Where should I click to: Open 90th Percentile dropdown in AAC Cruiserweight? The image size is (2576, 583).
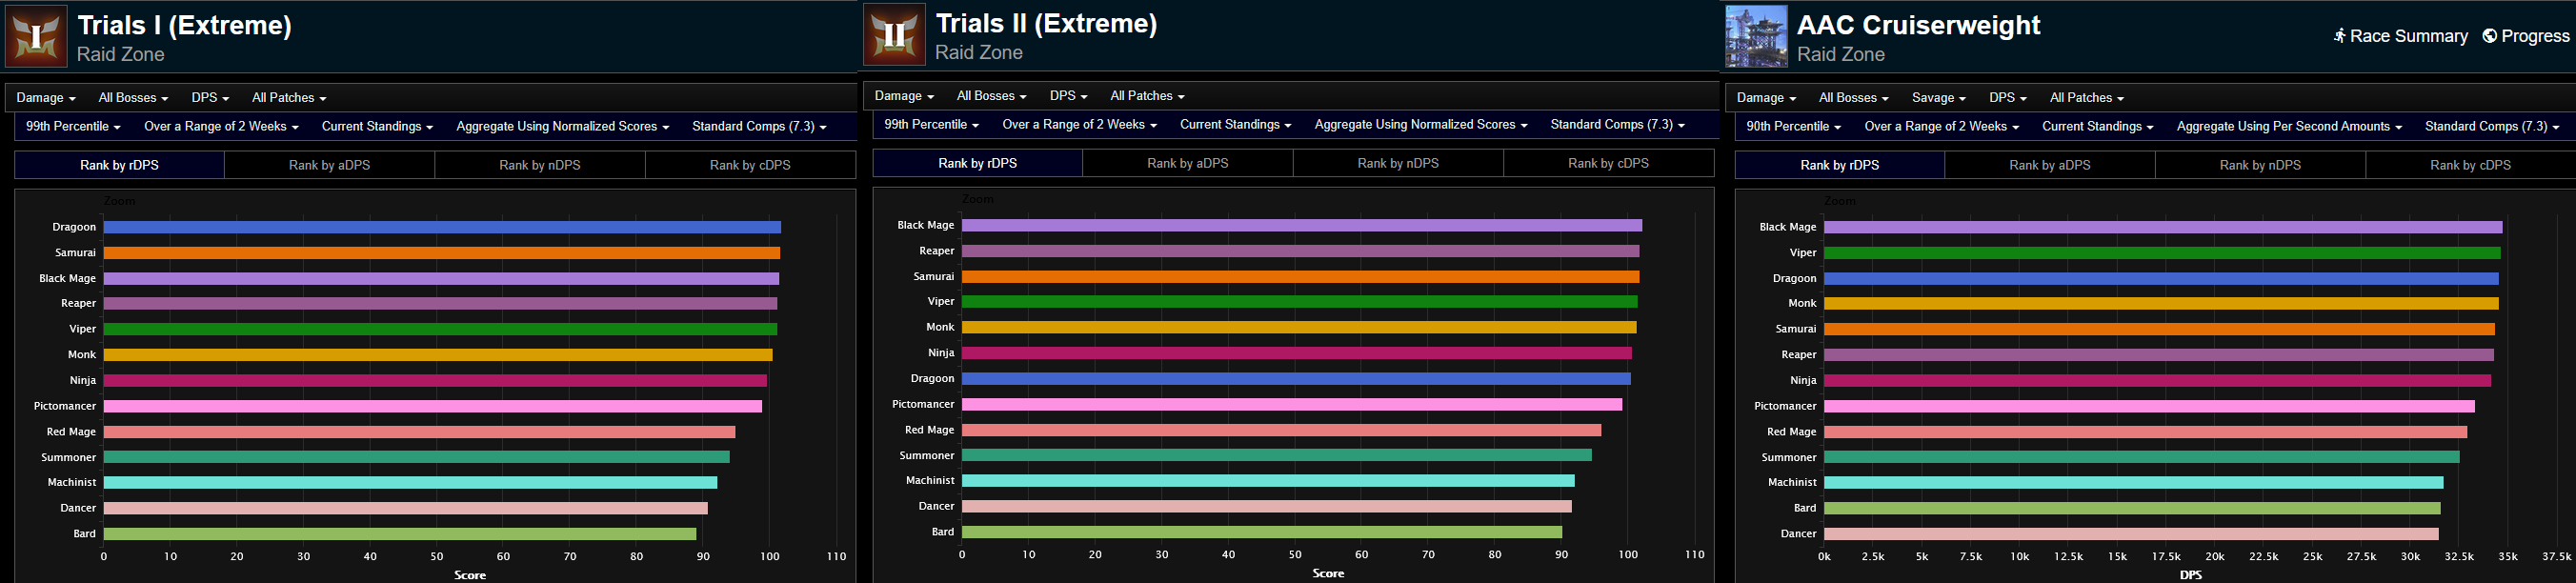(1793, 127)
